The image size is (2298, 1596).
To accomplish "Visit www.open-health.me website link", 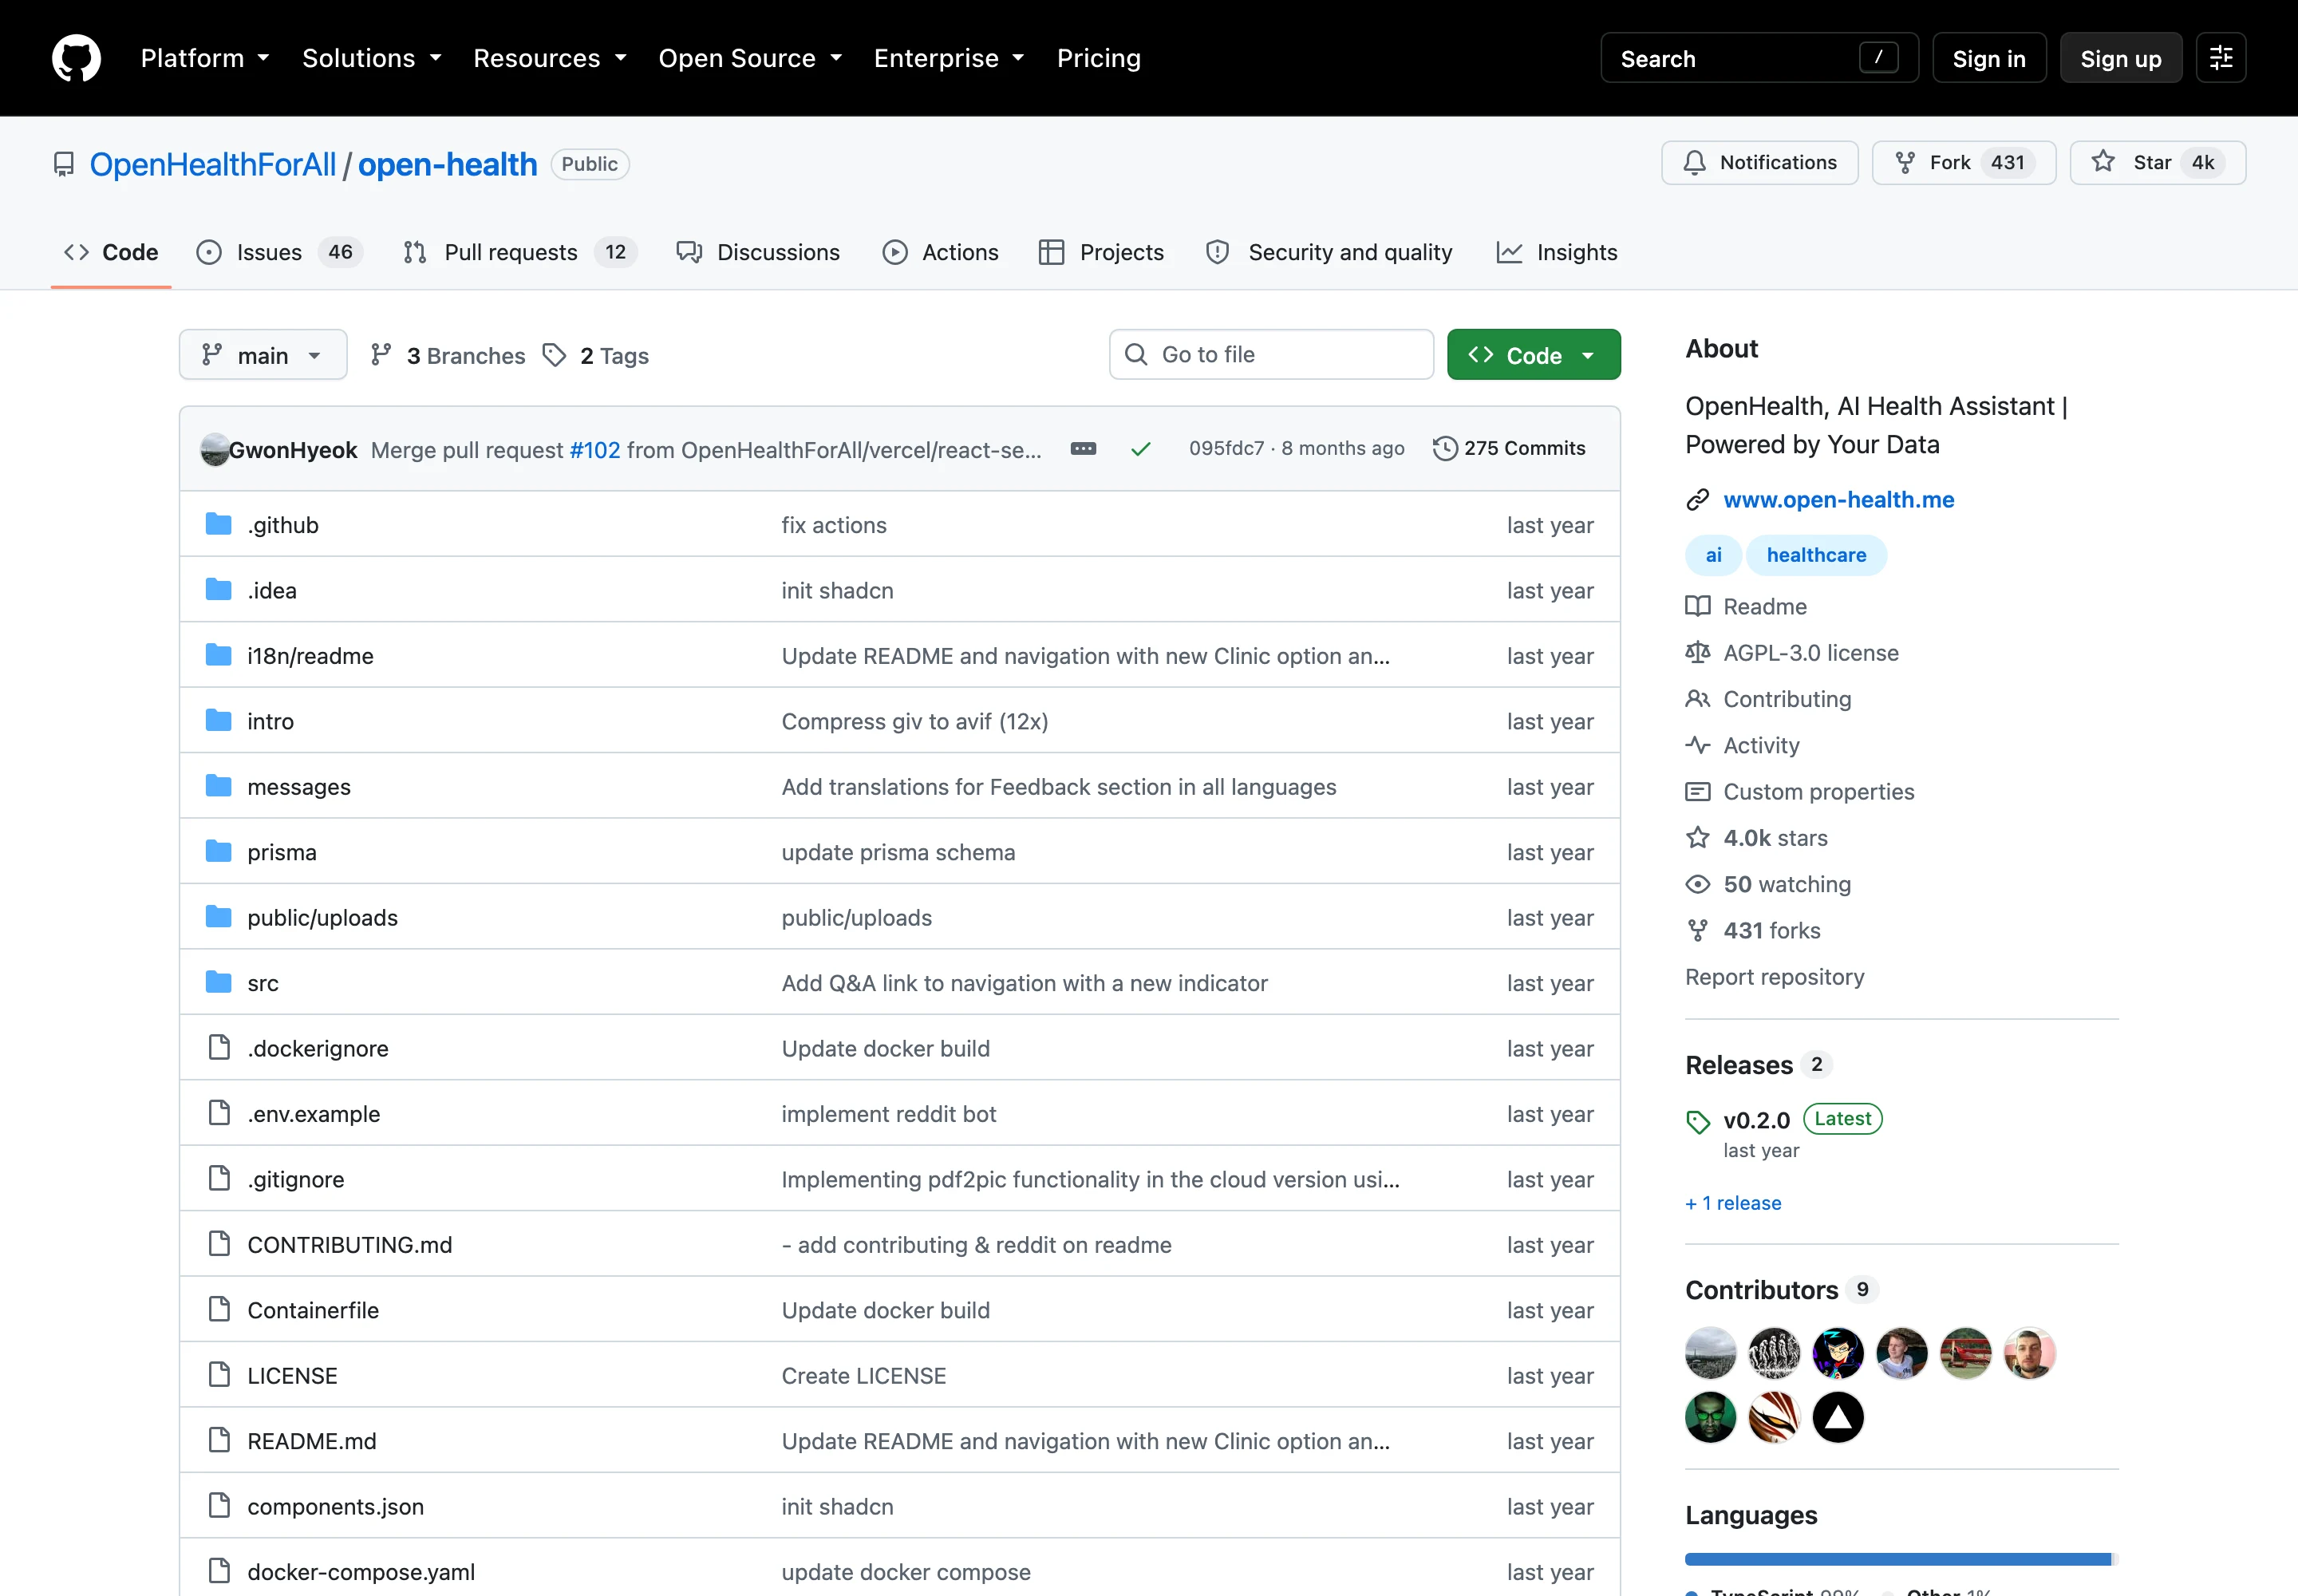I will pyautogui.click(x=1838, y=499).
